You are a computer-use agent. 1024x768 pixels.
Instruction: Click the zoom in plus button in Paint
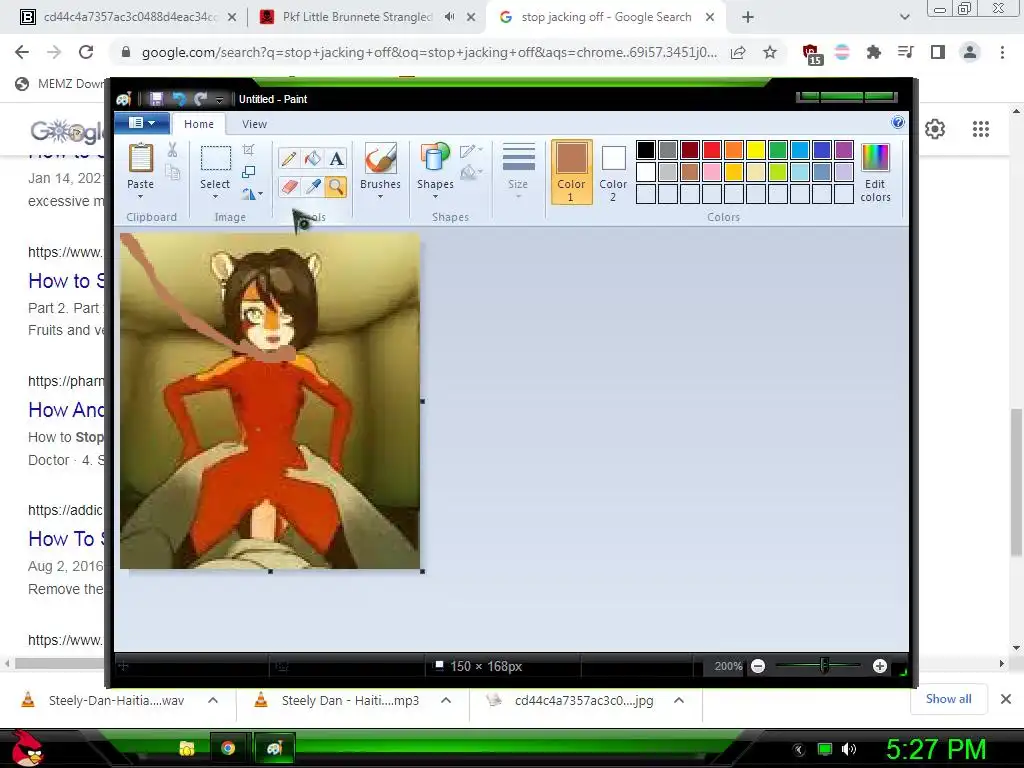[x=880, y=666]
